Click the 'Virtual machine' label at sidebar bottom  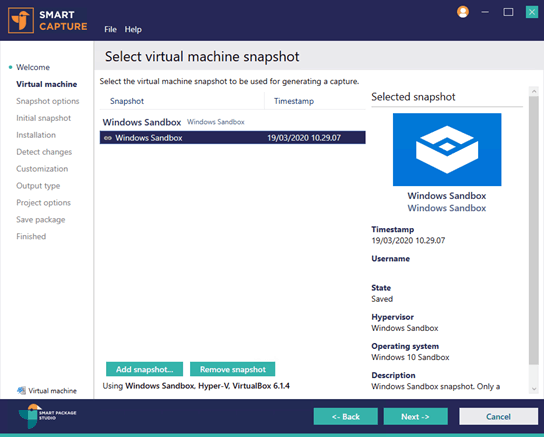click(52, 391)
